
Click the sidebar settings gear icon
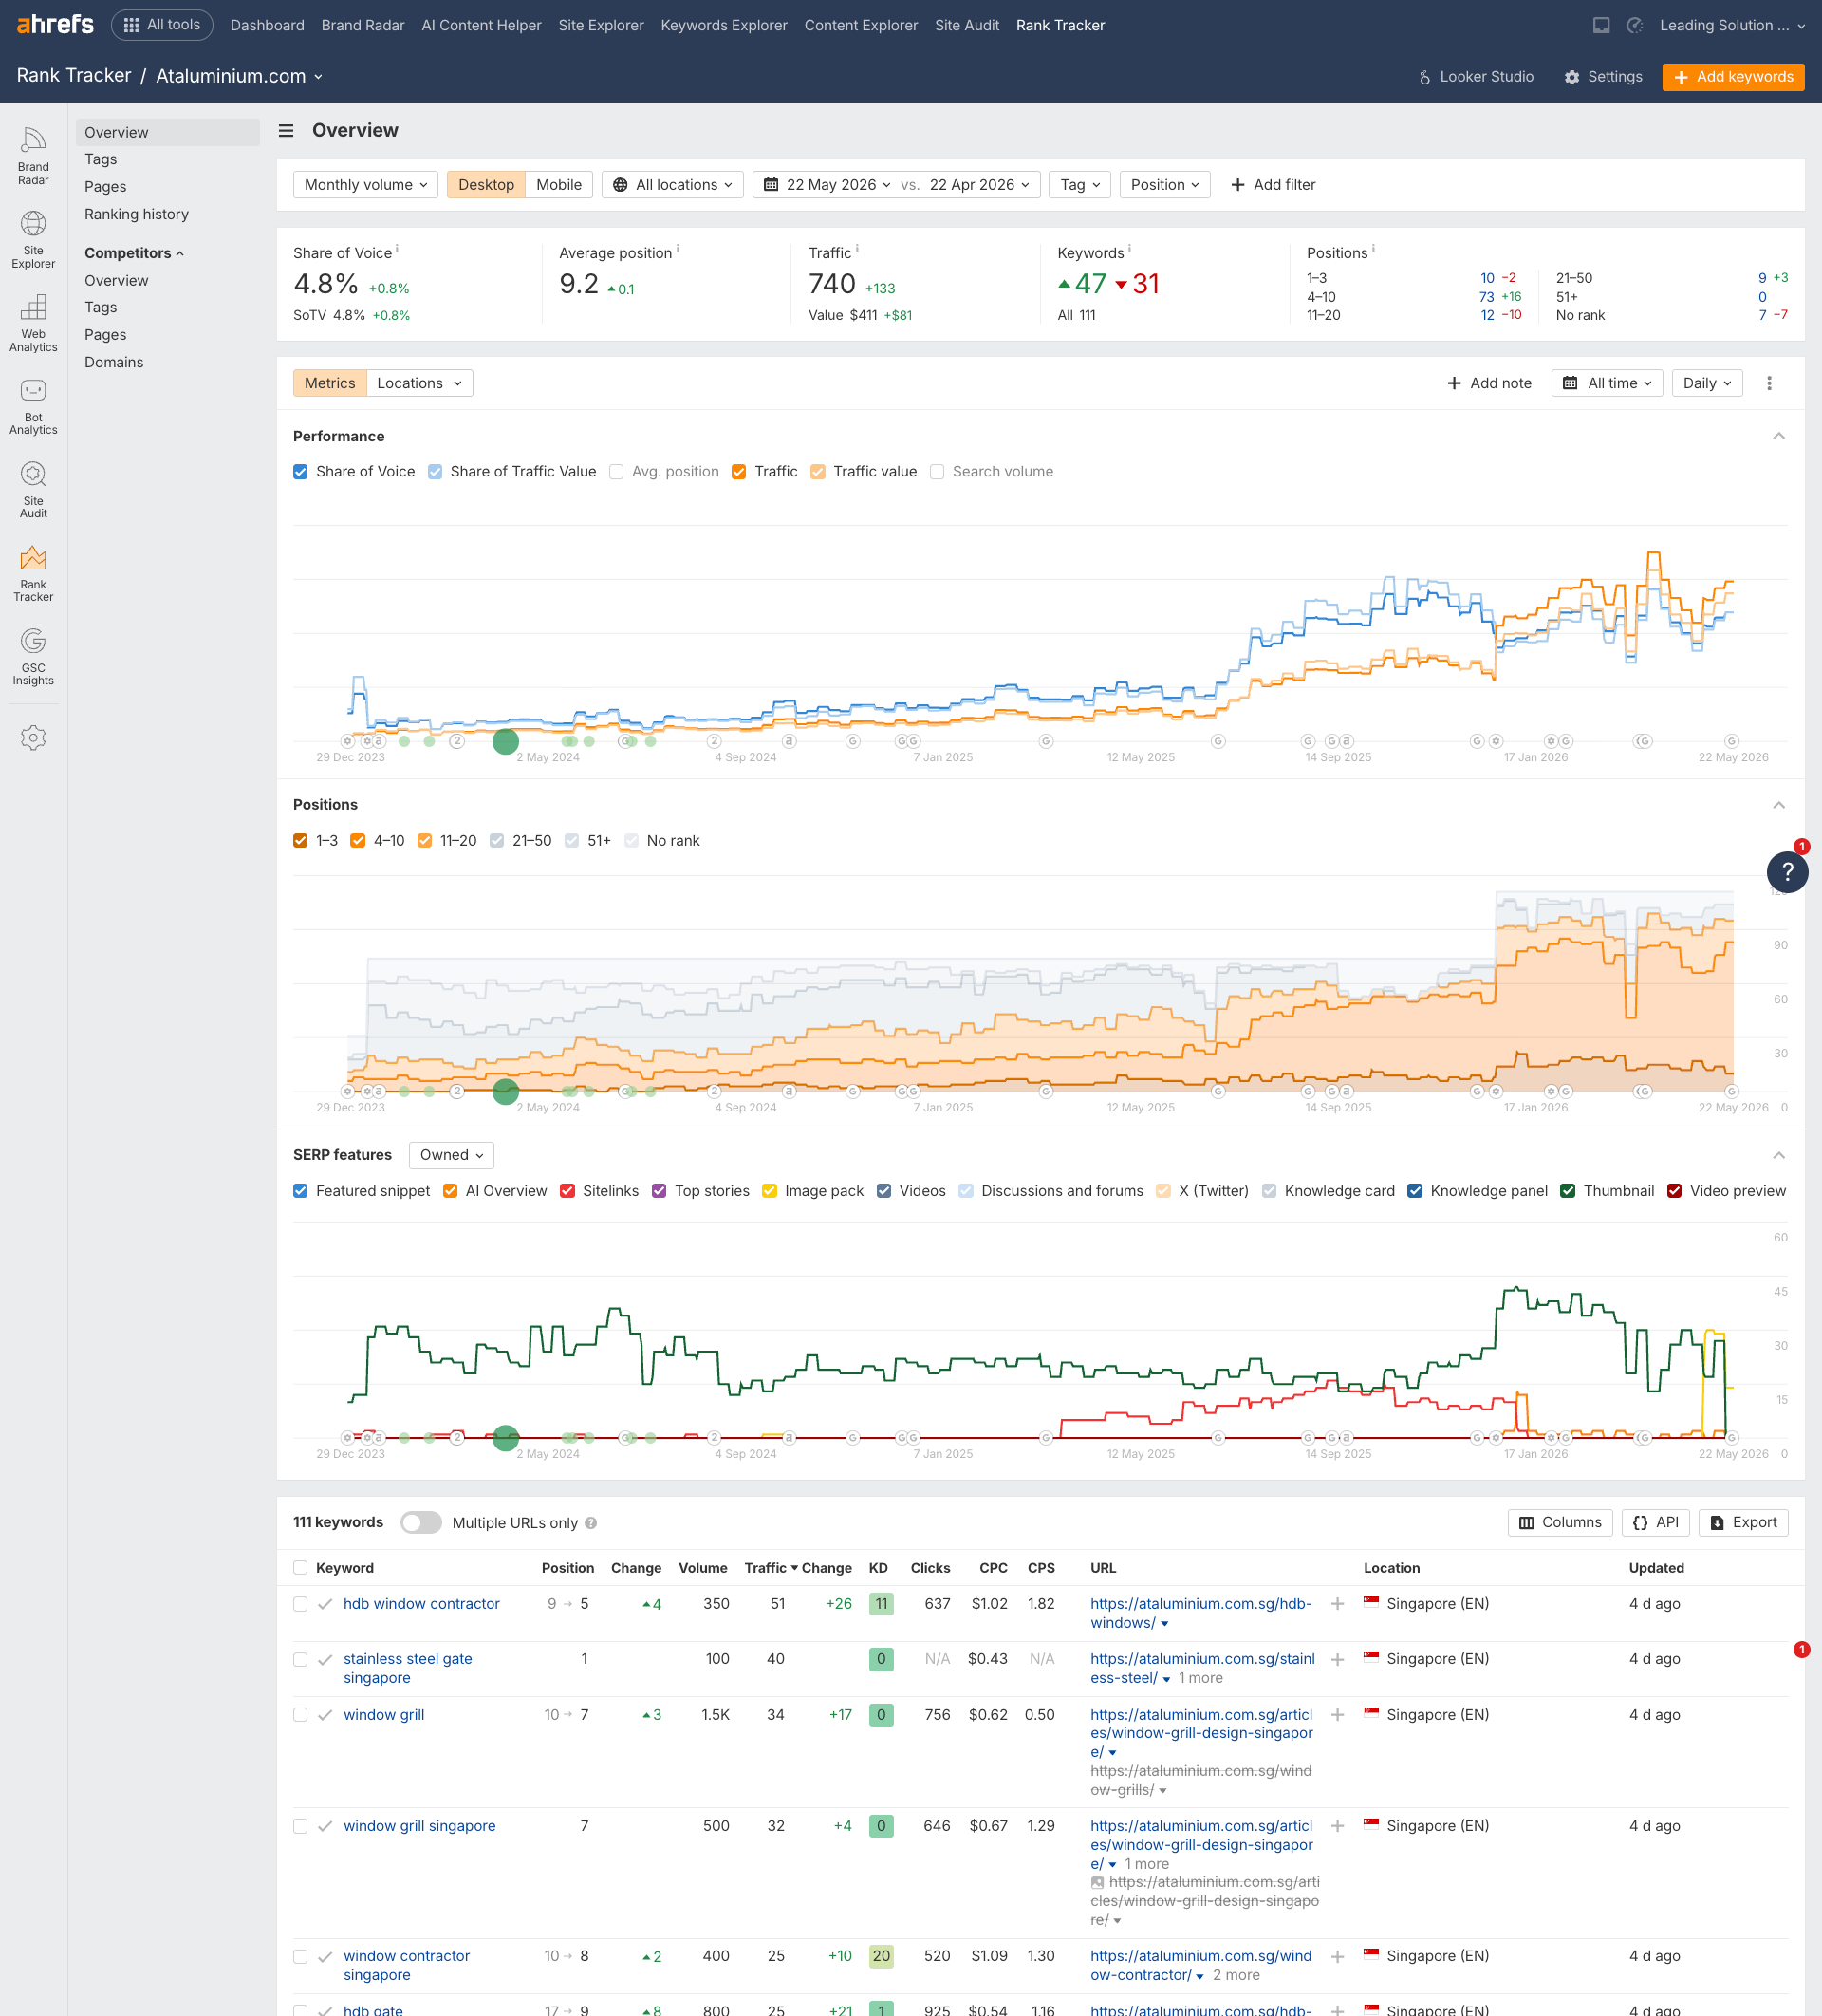click(x=33, y=738)
